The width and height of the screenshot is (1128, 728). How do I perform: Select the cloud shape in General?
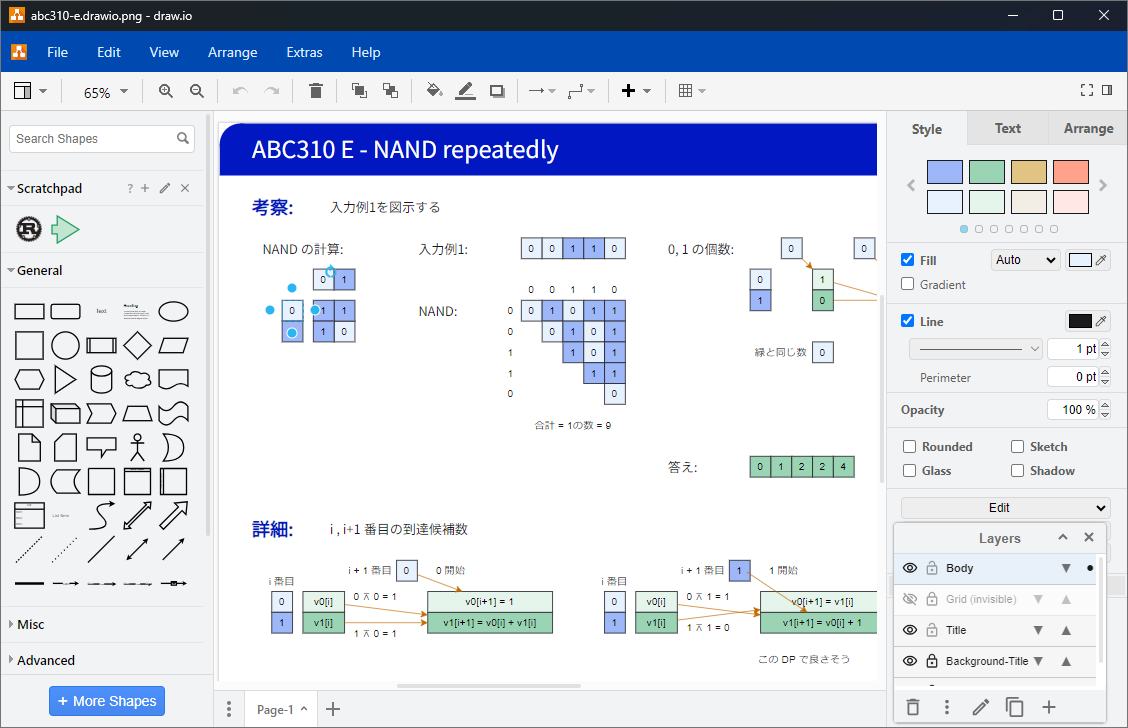(137, 380)
